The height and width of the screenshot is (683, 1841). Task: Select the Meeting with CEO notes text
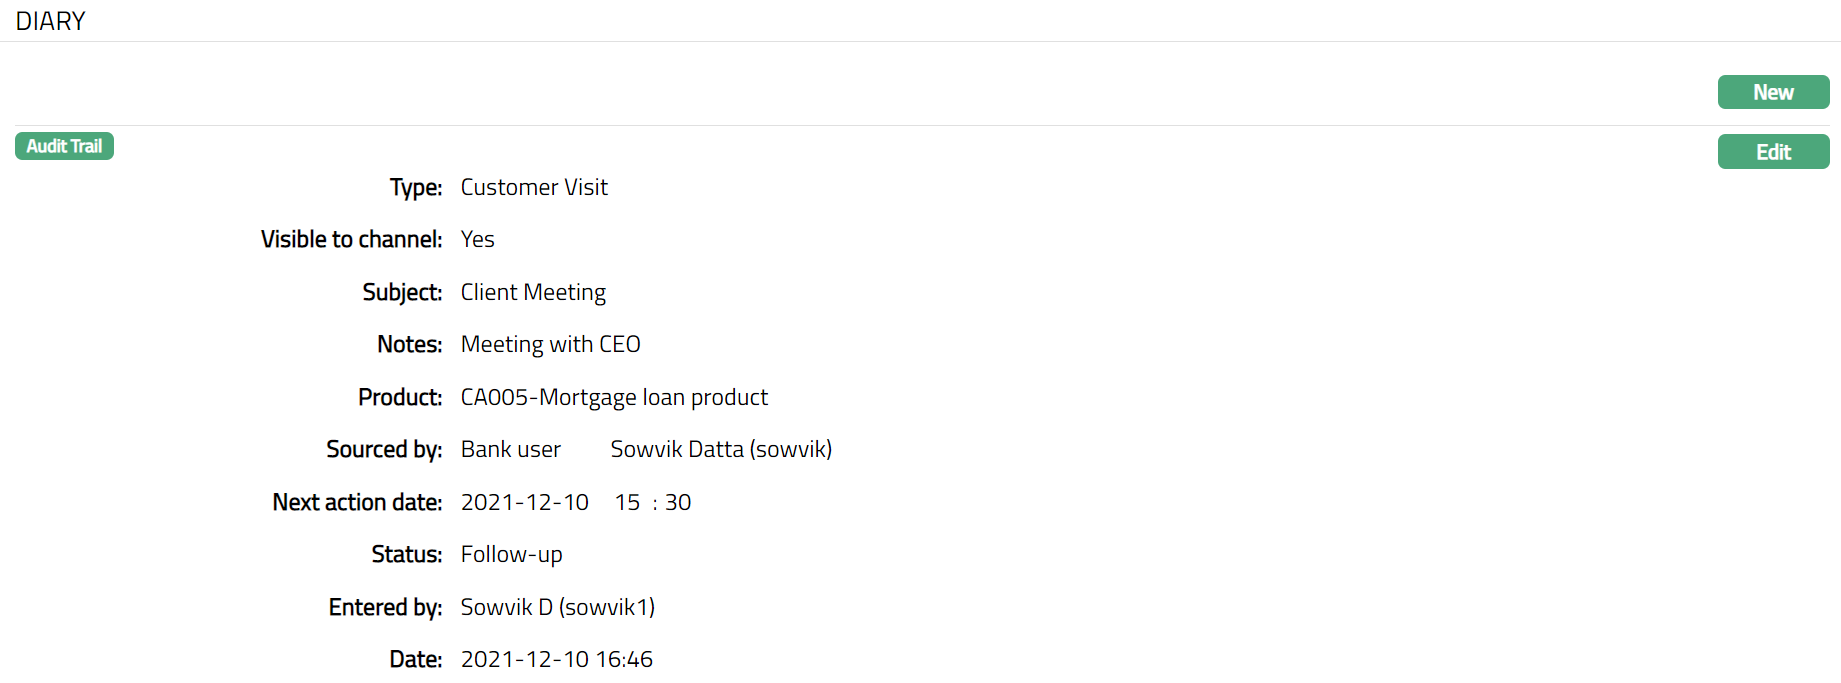tap(550, 344)
